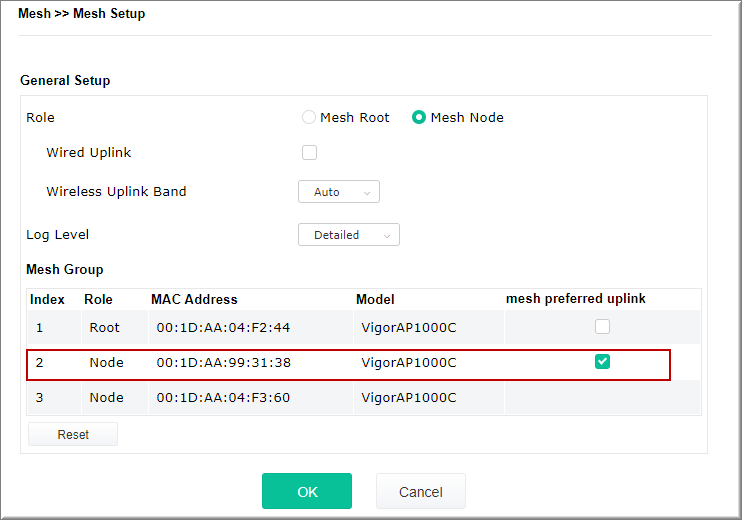Click the Mesh >> Mesh Setup page title

[81, 14]
